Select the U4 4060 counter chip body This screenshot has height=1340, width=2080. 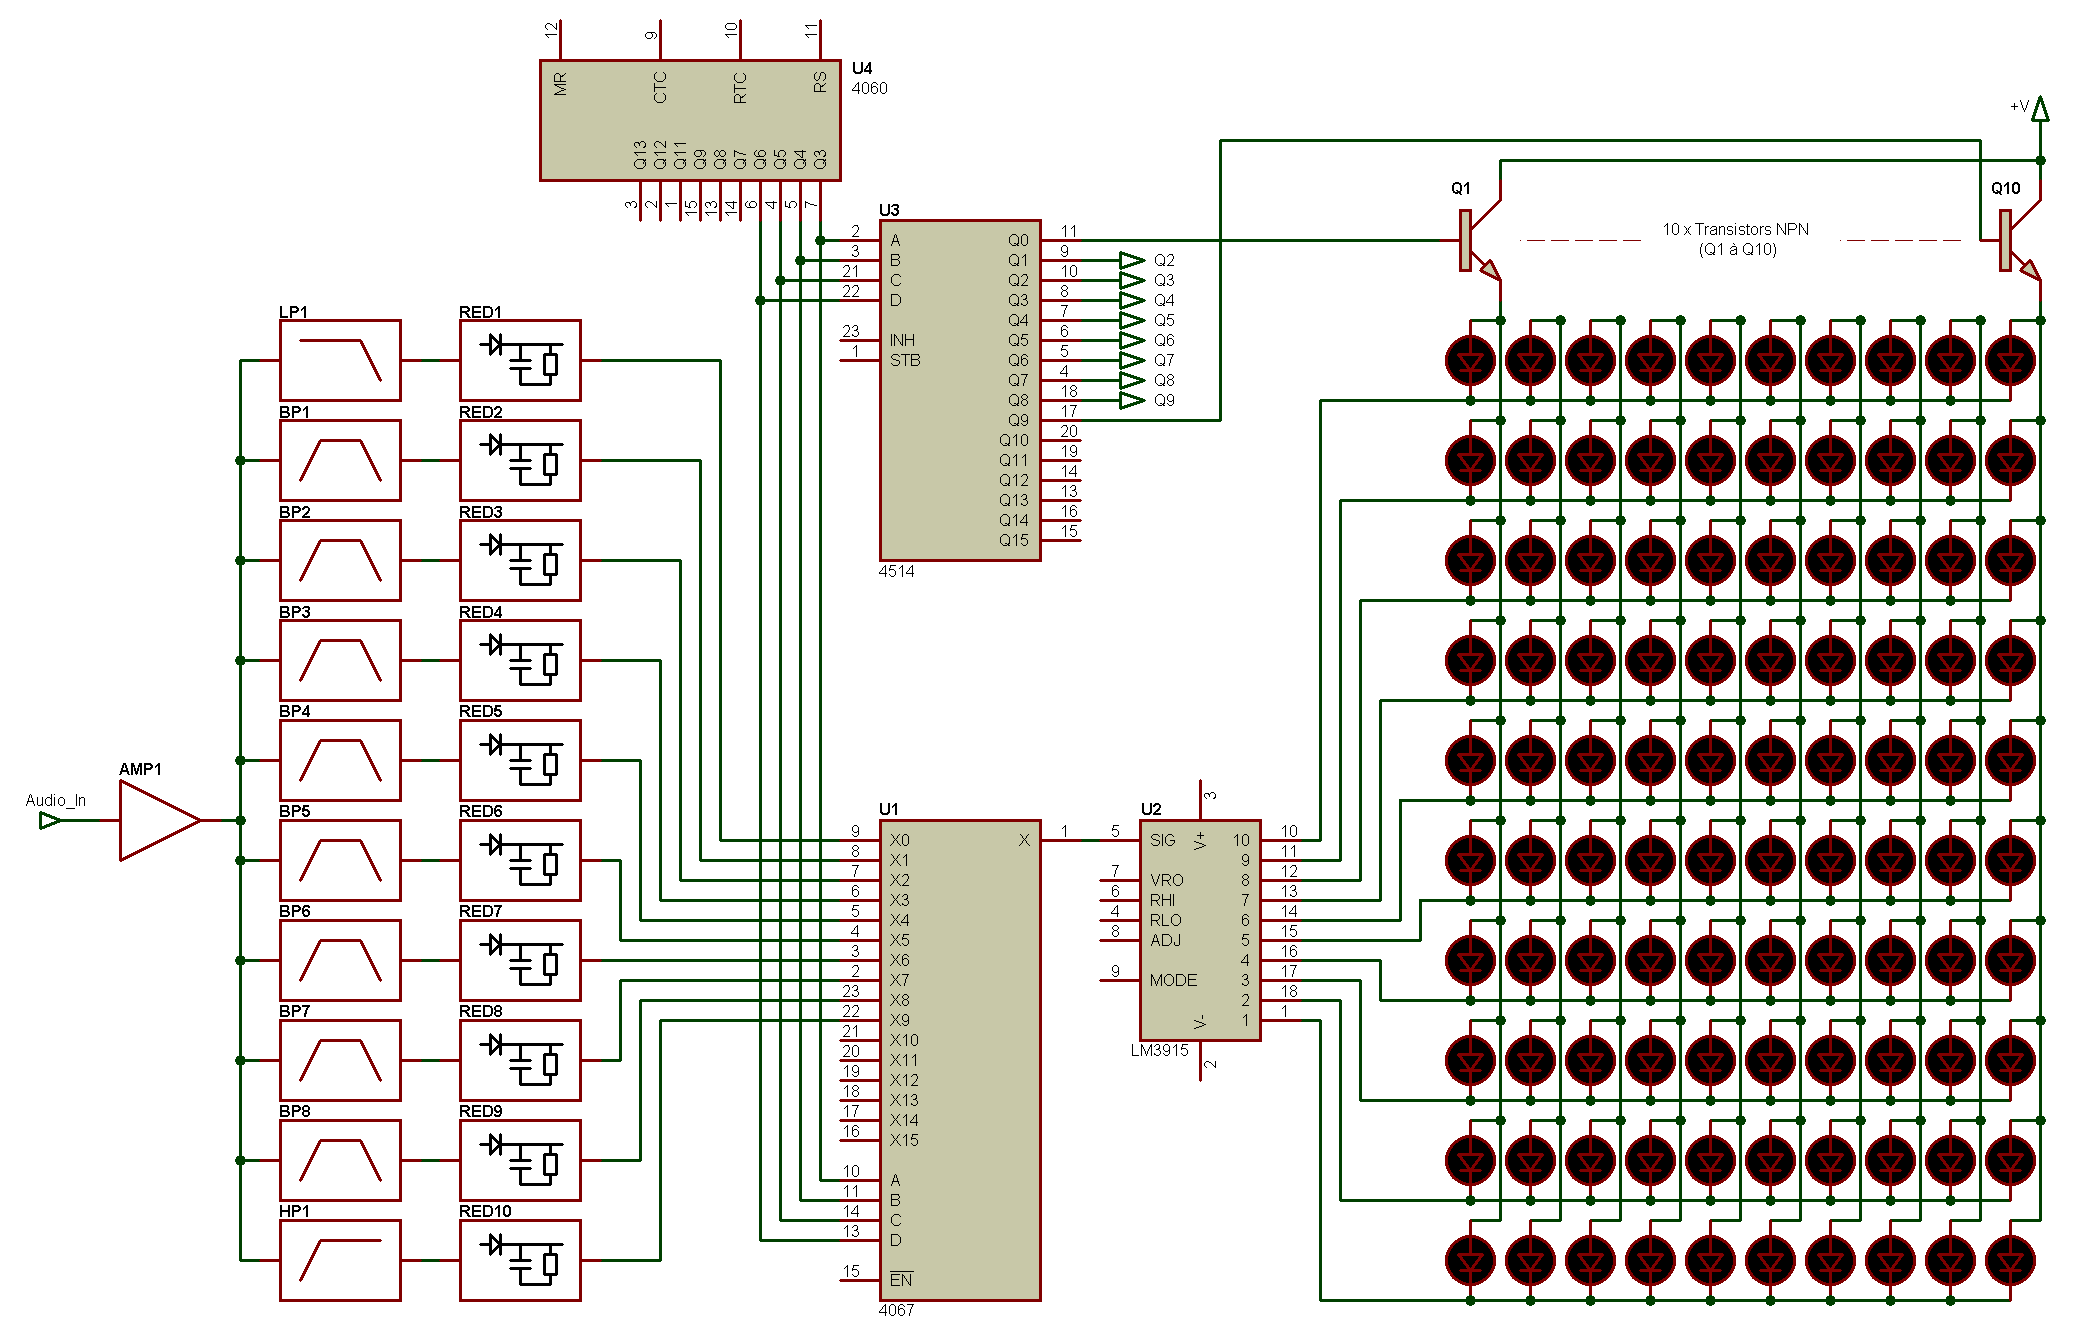coord(690,120)
